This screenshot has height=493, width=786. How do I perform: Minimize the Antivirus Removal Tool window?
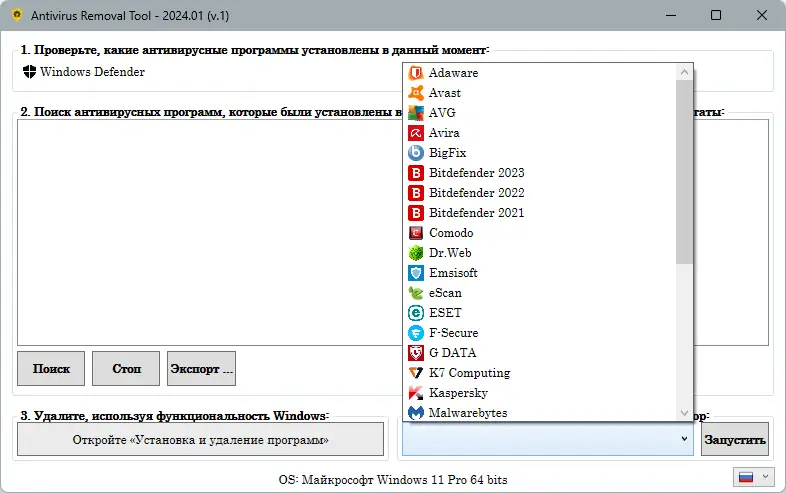coord(671,15)
